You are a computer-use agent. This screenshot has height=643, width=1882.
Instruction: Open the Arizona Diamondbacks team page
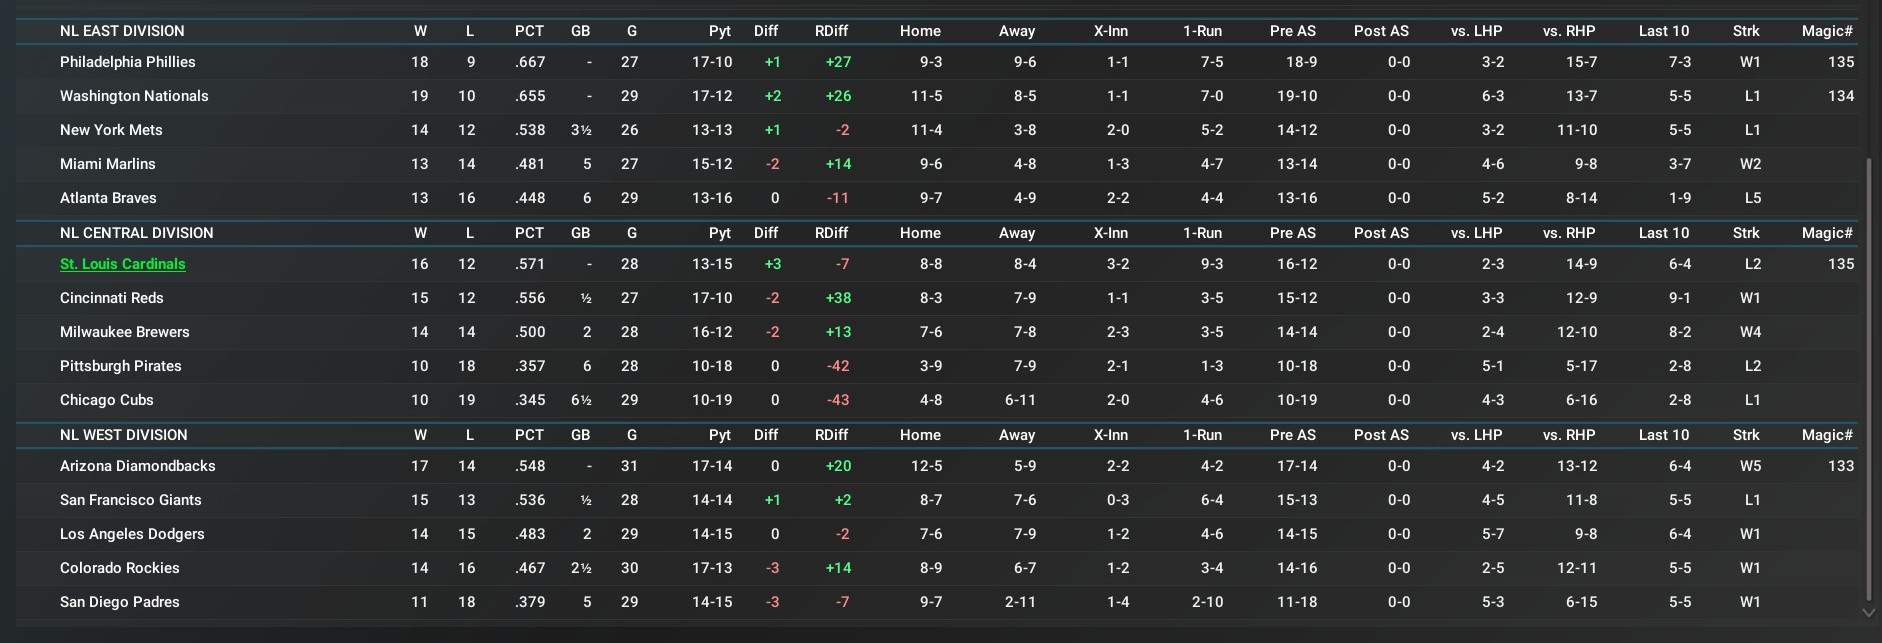coord(138,466)
